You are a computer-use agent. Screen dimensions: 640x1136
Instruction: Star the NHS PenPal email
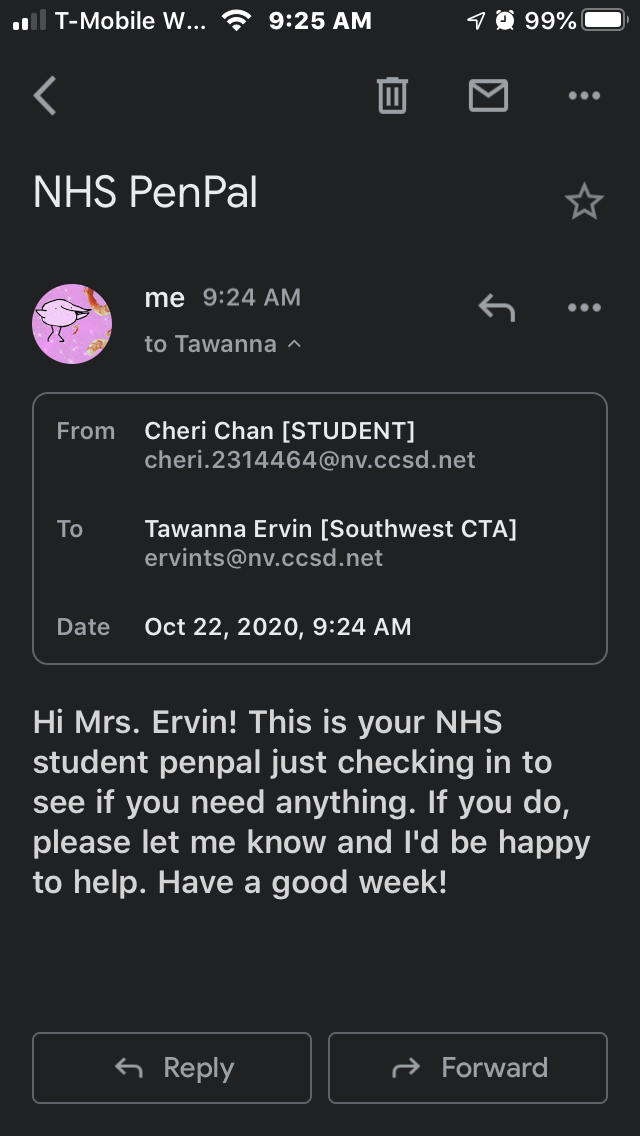click(x=584, y=203)
